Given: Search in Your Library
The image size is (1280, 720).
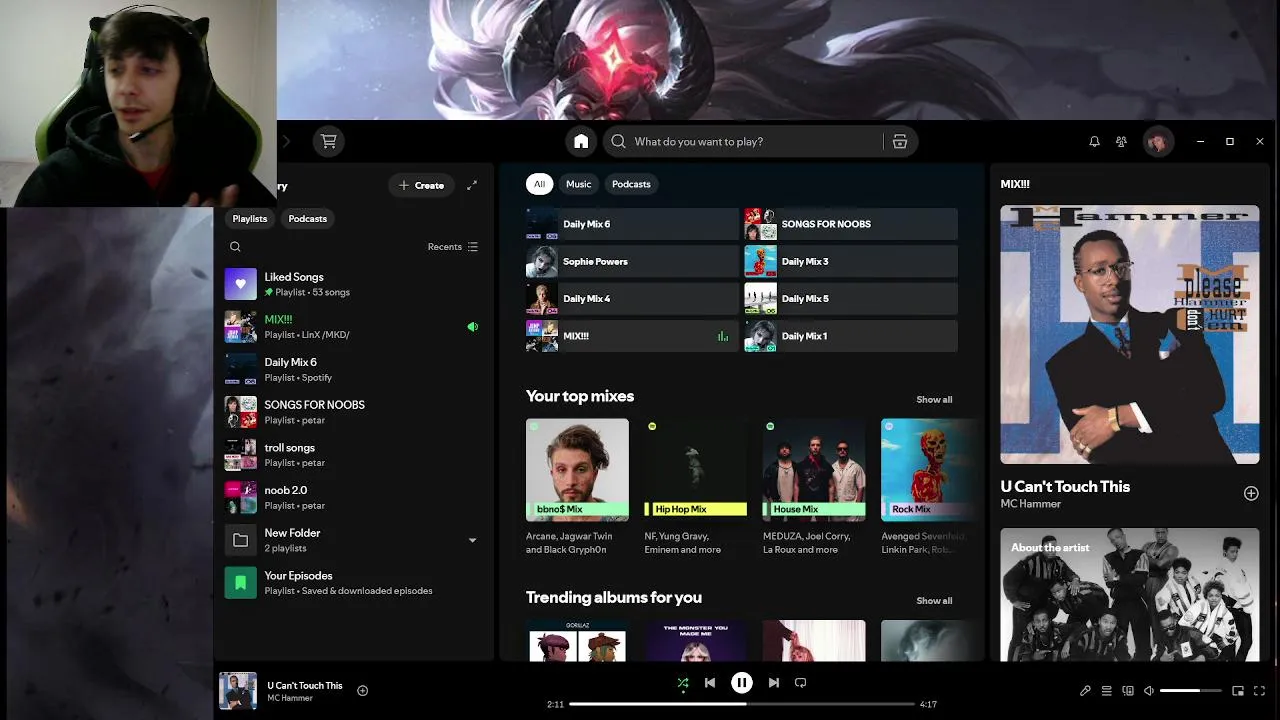Looking at the screenshot, I should coord(235,247).
